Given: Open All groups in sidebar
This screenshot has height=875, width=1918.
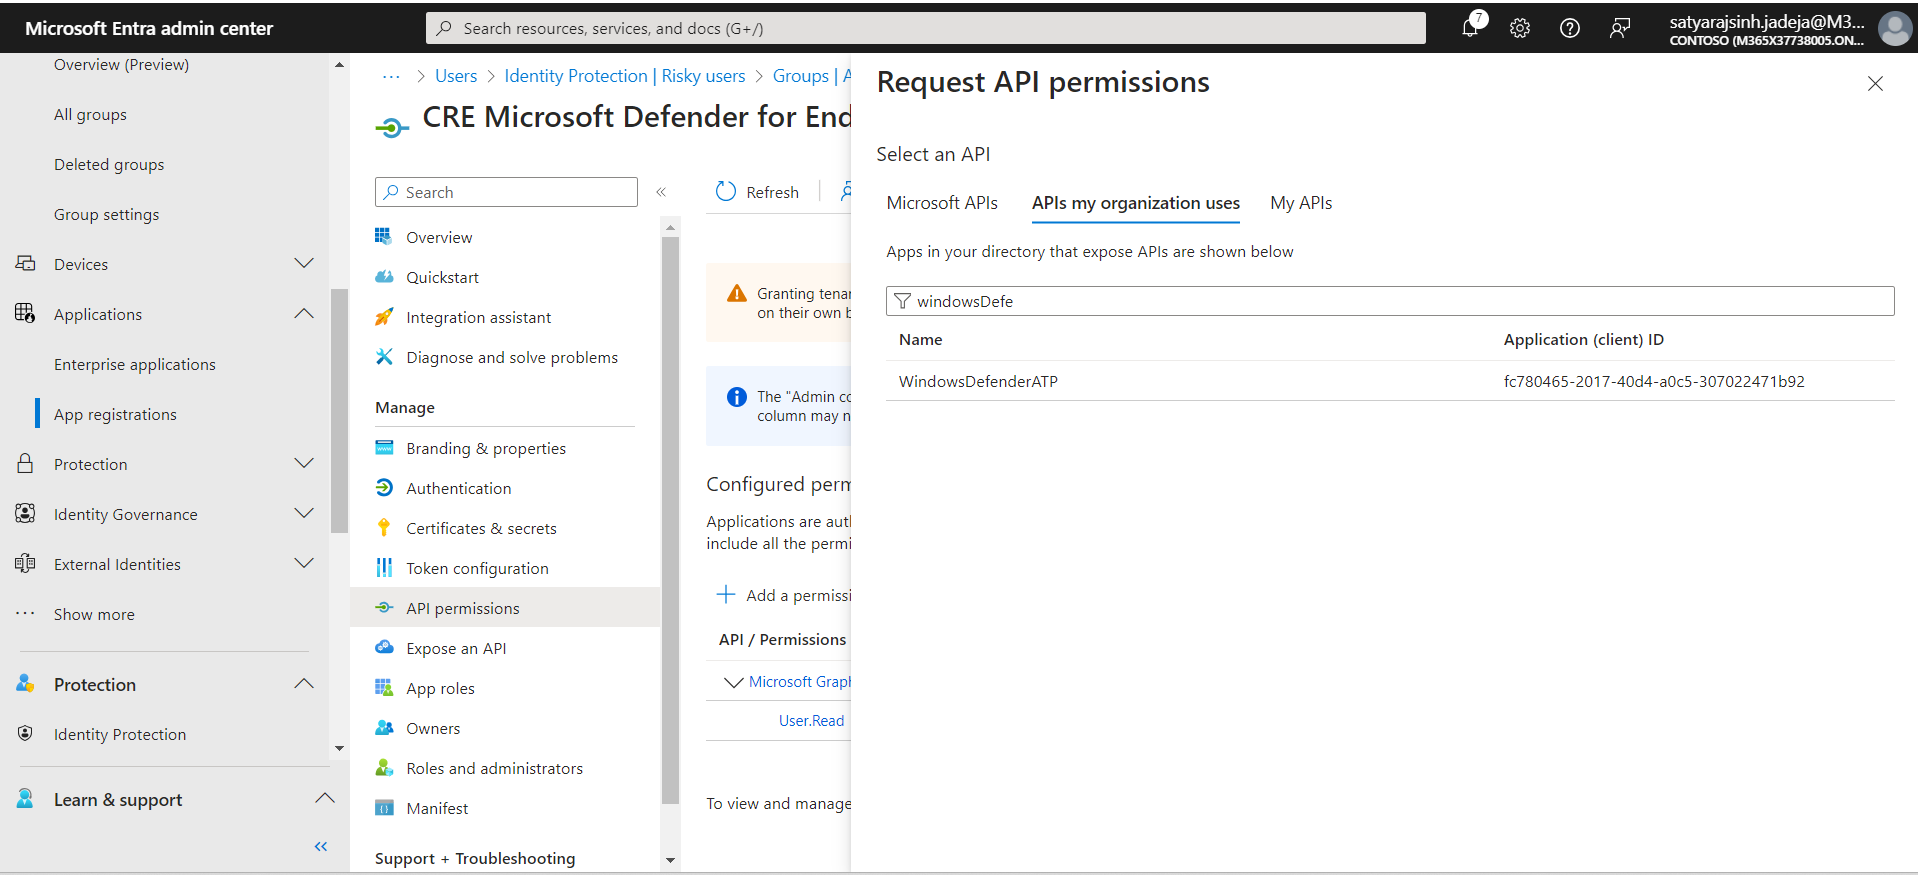Looking at the screenshot, I should pyautogui.click(x=90, y=114).
